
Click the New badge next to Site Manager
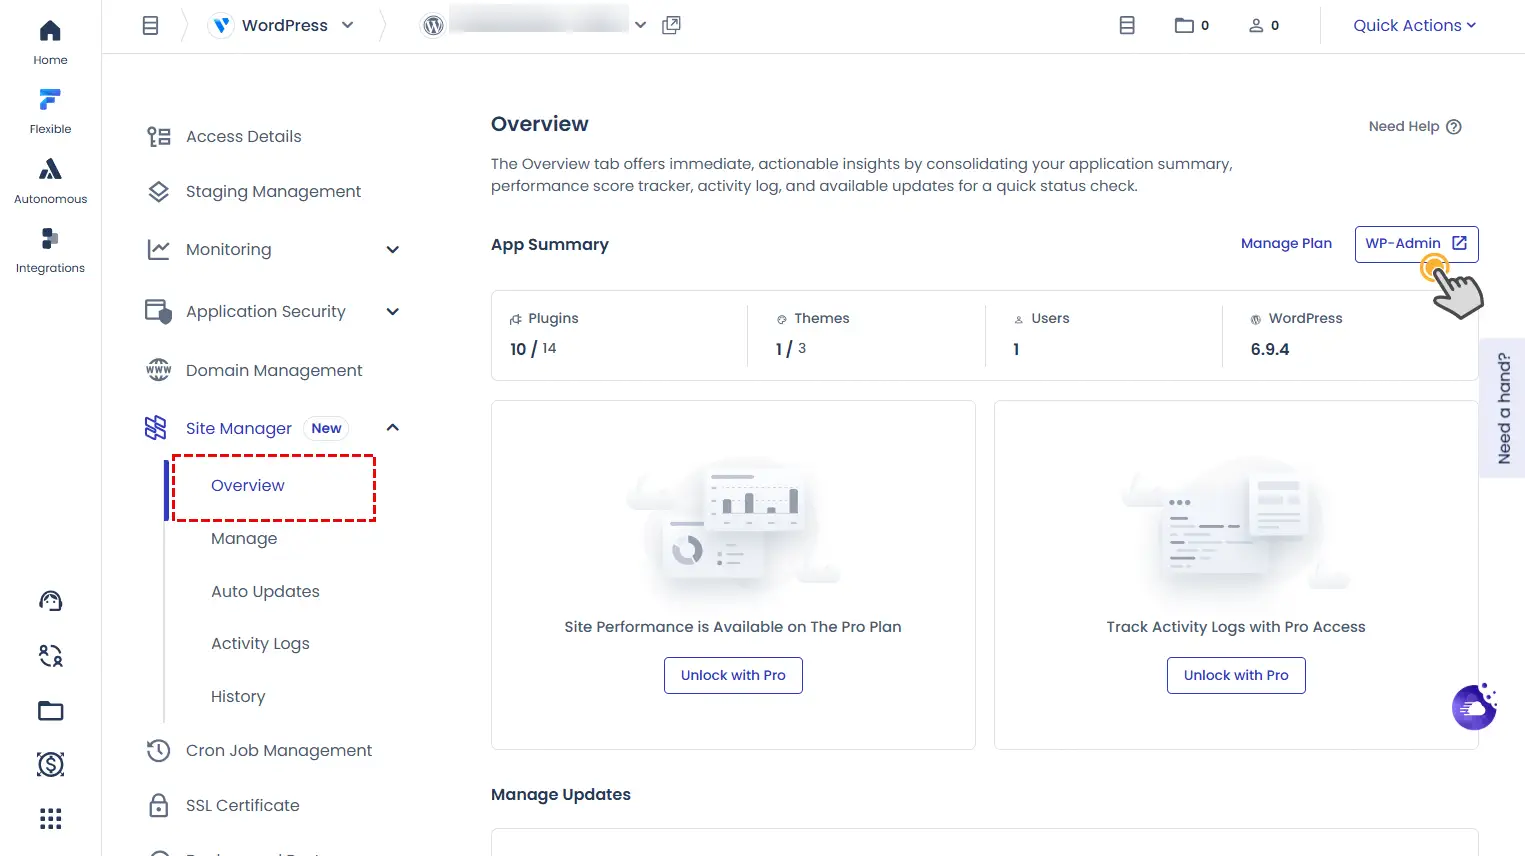[x=326, y=429]
